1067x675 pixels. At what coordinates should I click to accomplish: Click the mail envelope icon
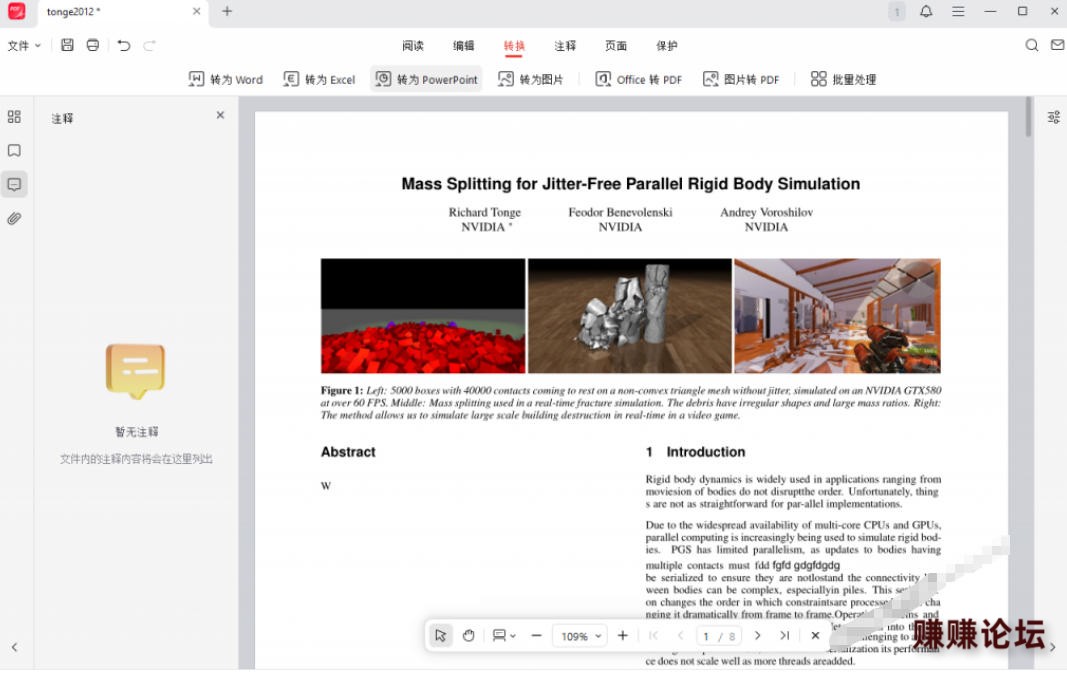click(x=1057, y=45)
